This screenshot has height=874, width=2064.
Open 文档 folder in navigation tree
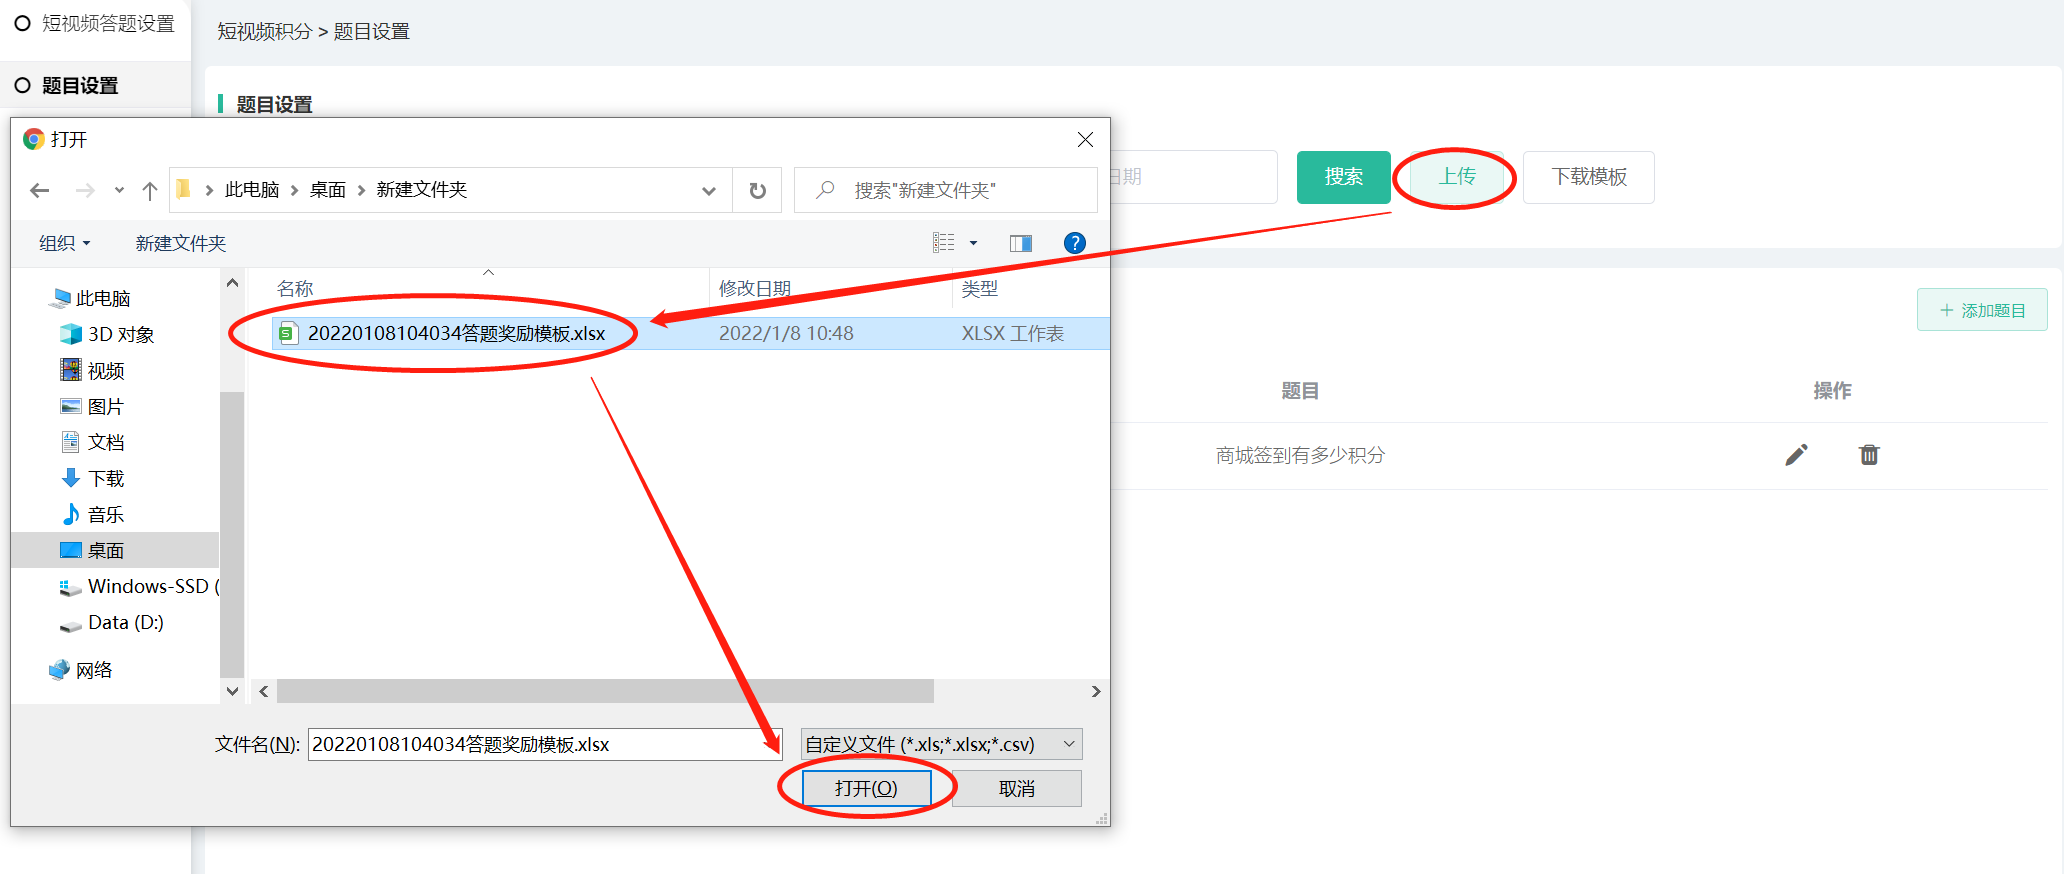93,442
